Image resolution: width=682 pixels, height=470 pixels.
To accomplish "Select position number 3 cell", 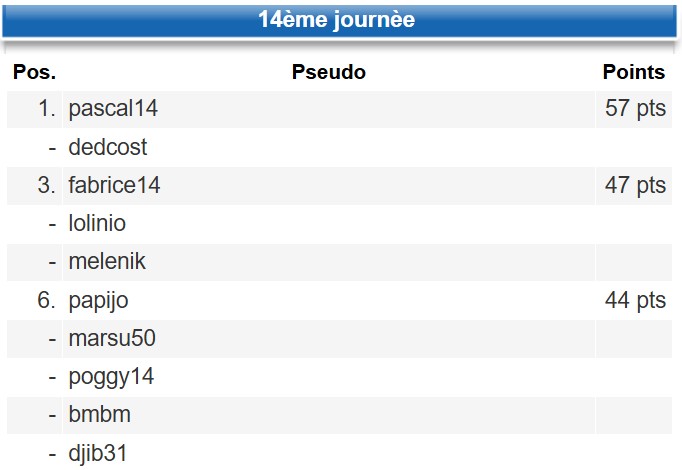I will (x=46, y=185).
